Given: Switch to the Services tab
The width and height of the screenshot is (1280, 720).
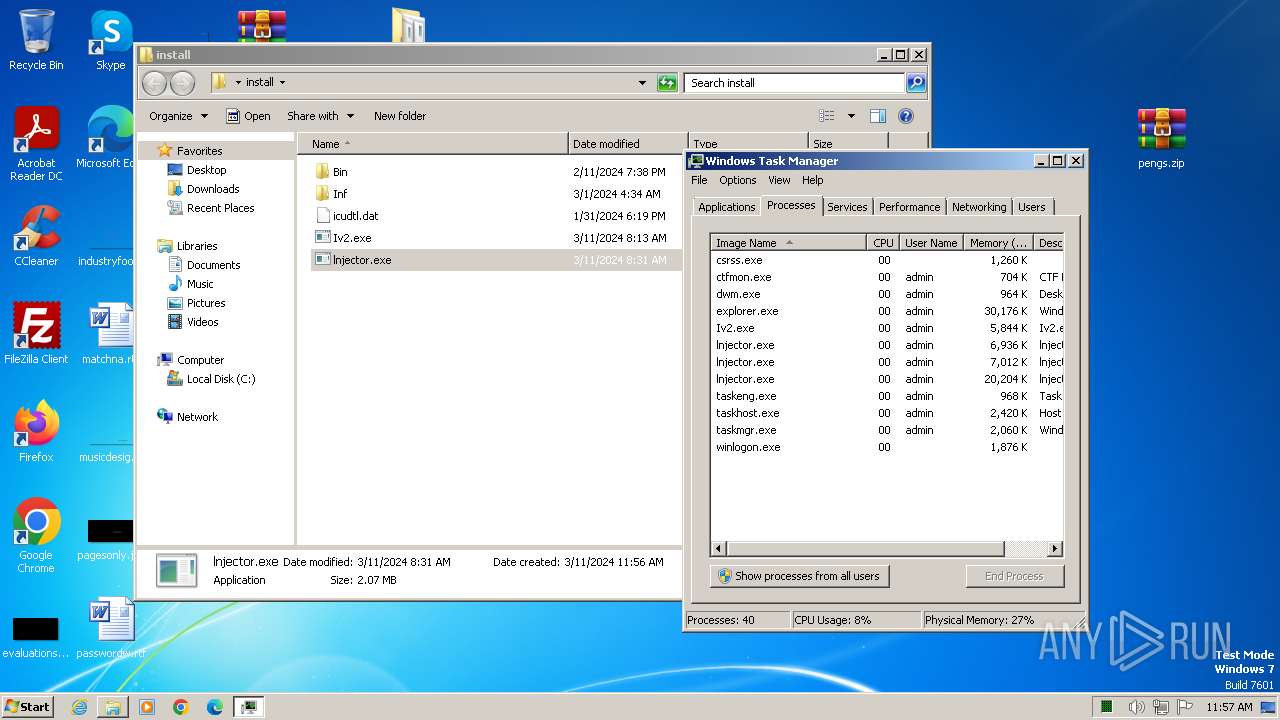Looking at the screenshot, I should coord(847,207).
